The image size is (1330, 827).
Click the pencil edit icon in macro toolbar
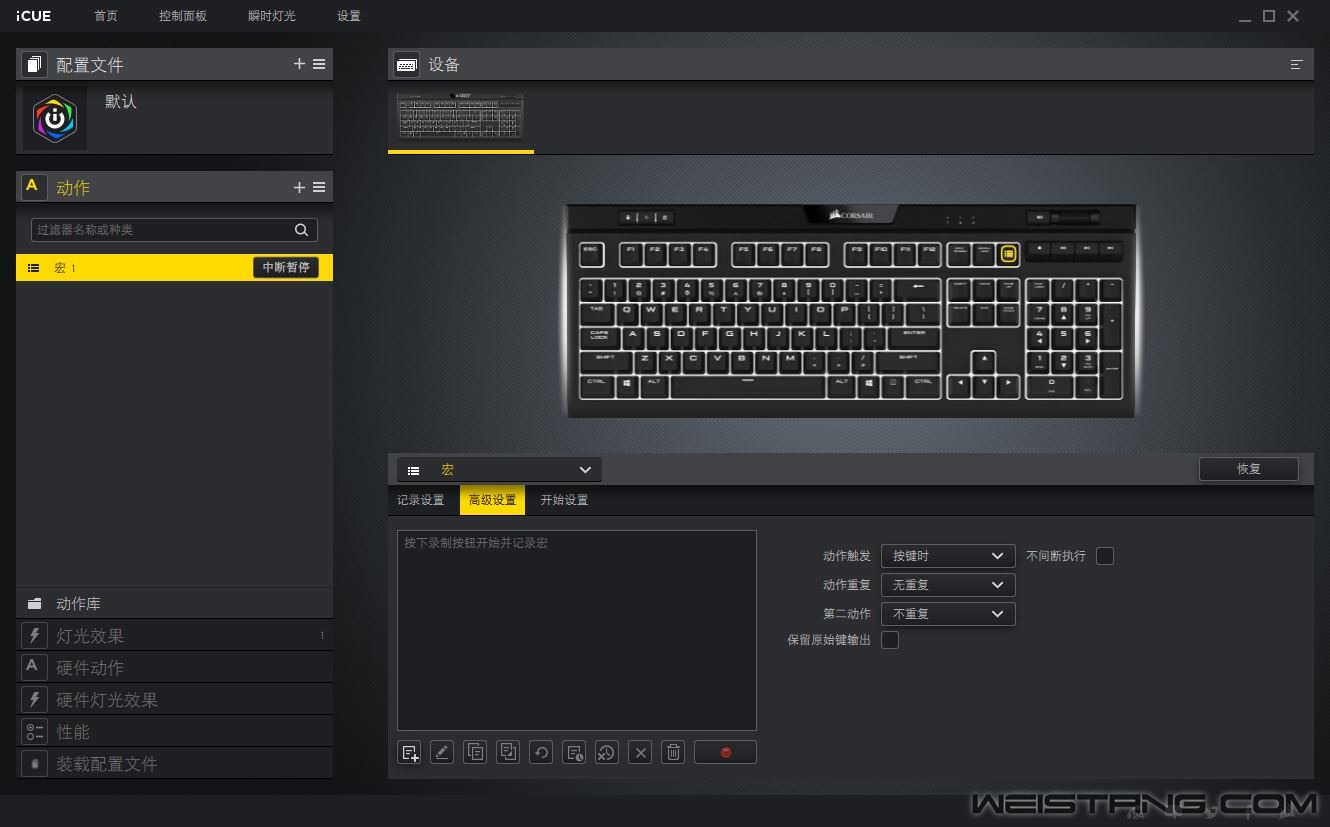tap(442, 753)
